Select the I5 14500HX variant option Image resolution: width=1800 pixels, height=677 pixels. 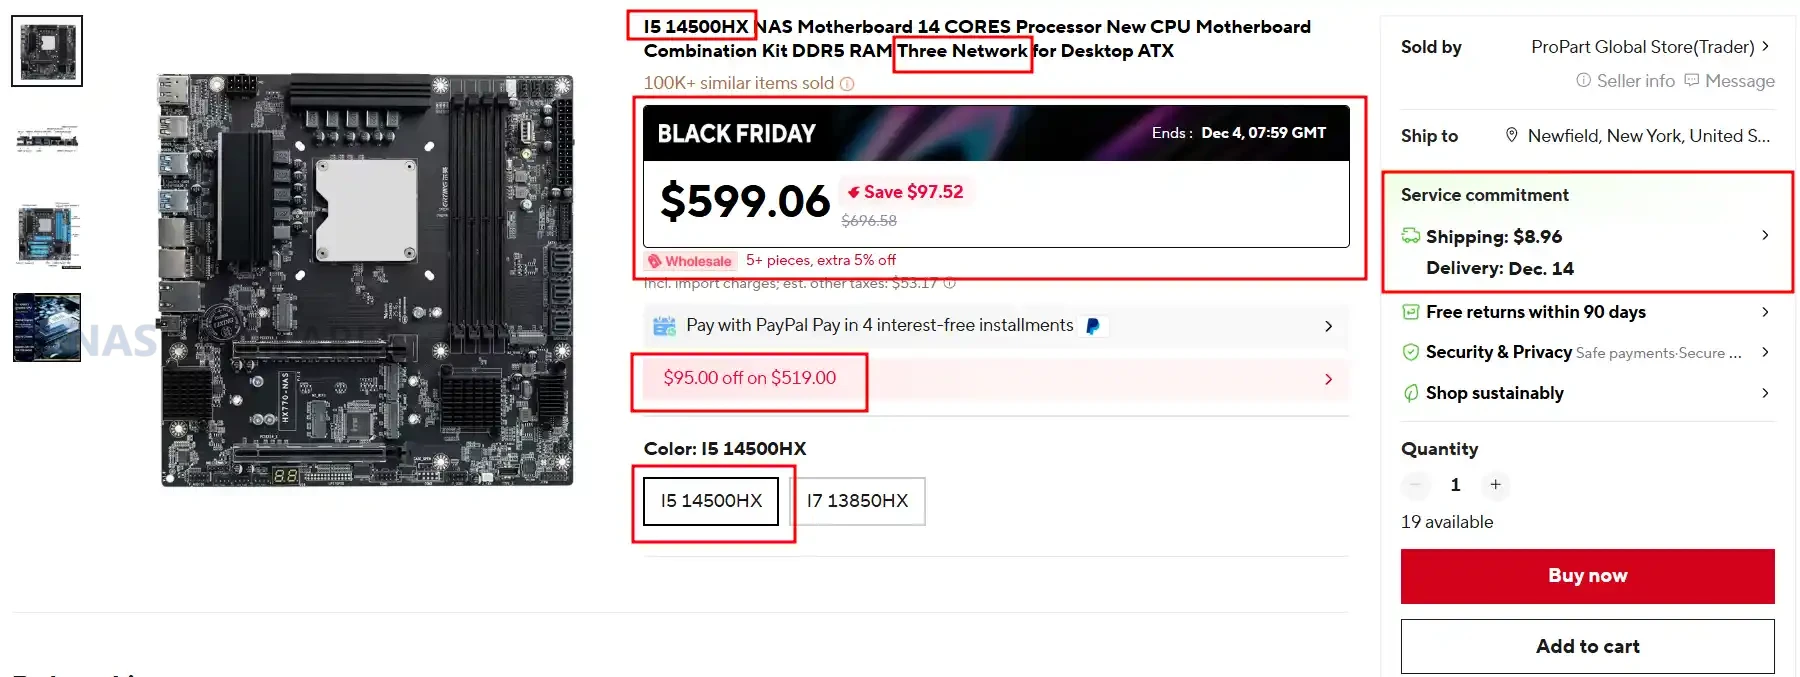(x=711, y=501)
